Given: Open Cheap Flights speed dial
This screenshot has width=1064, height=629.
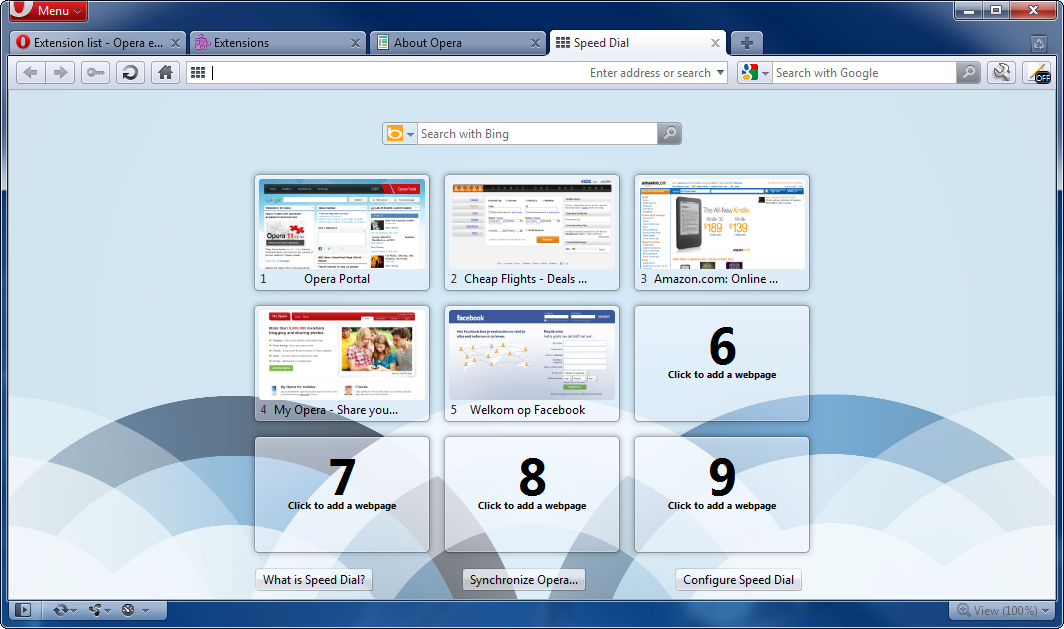Looking at the screenshot, I should coord(532,233).
